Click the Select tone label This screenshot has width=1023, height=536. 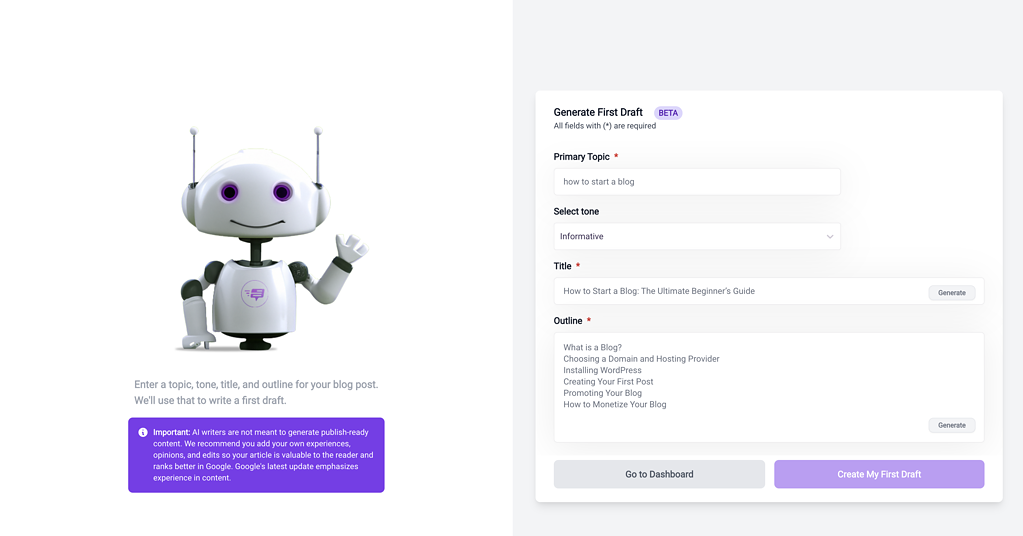(x=576, y=211)
